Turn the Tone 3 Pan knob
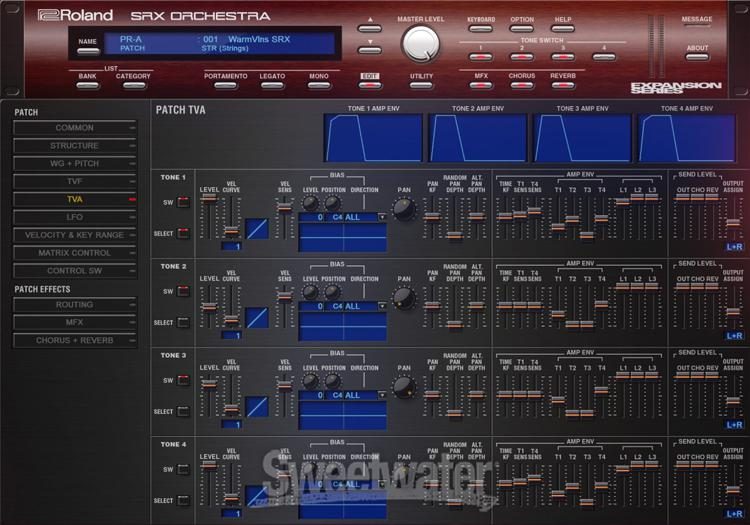 [404, 387]
